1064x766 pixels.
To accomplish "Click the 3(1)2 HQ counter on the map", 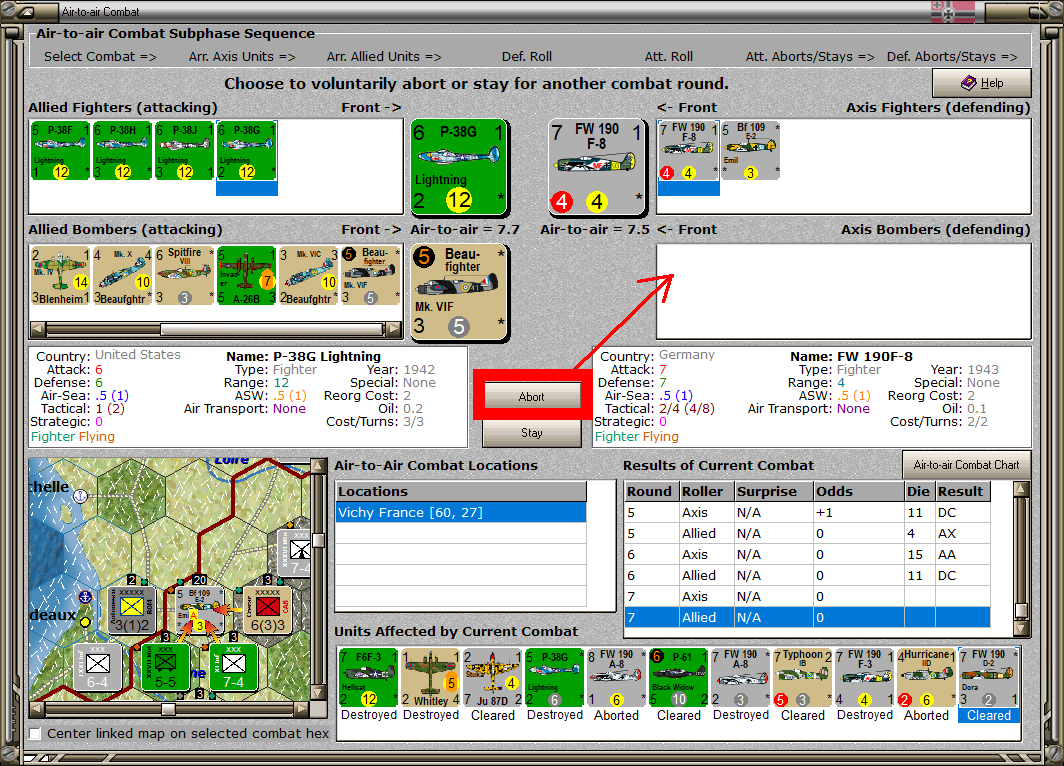I will [x=132, y=611].
